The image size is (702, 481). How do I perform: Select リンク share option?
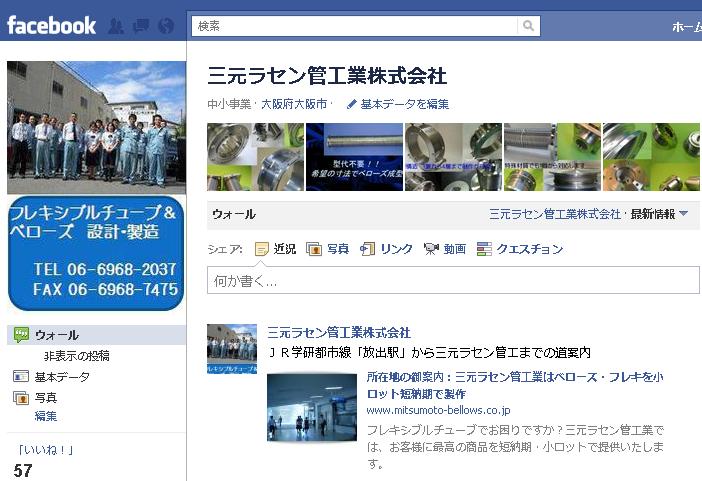pyautogui.click(x=397, y=249)
